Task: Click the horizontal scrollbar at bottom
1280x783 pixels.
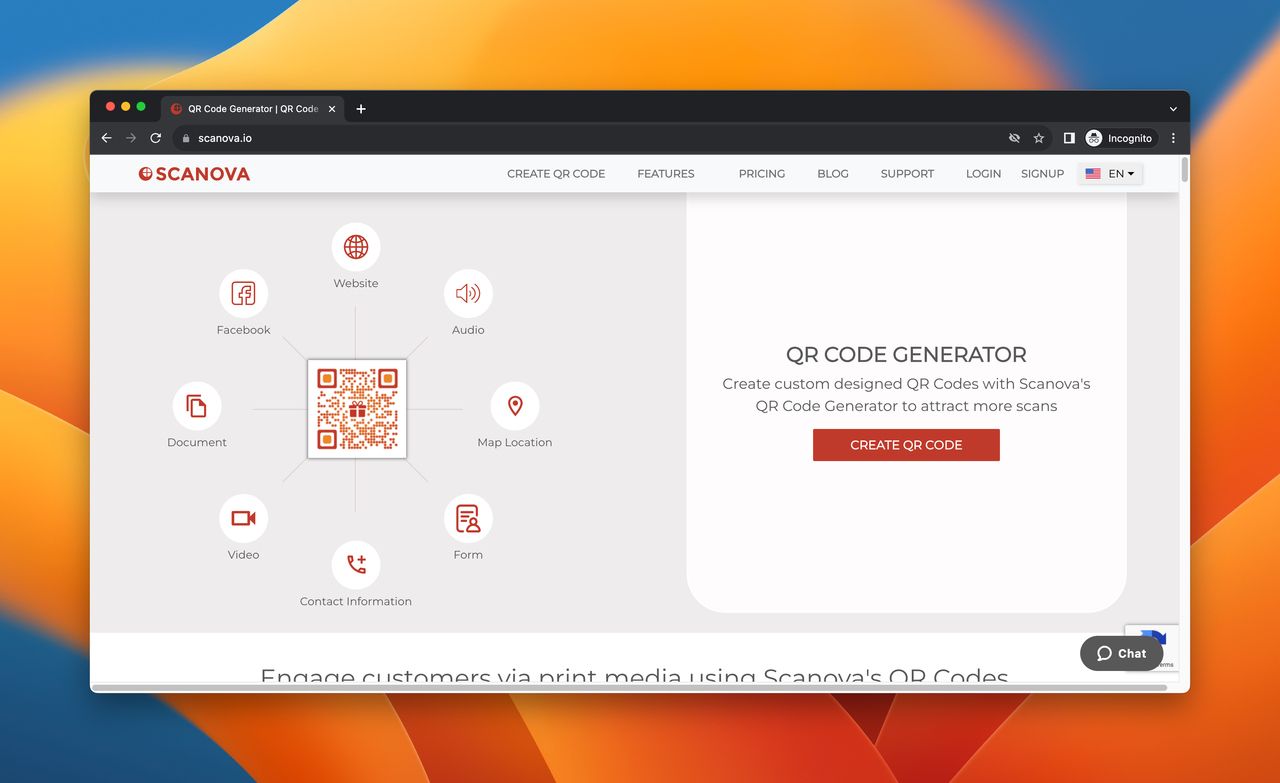Action: (630, 687)
